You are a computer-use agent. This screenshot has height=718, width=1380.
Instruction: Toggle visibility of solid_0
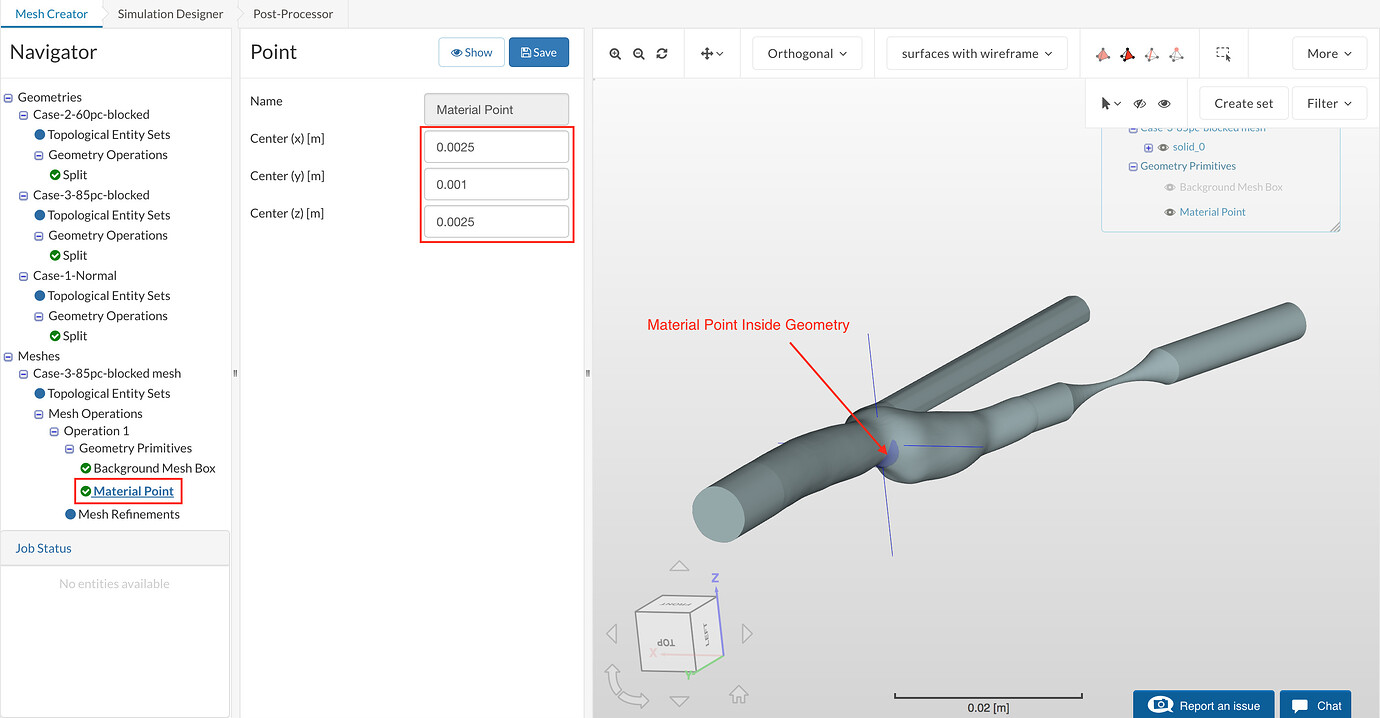[1163, 147]
